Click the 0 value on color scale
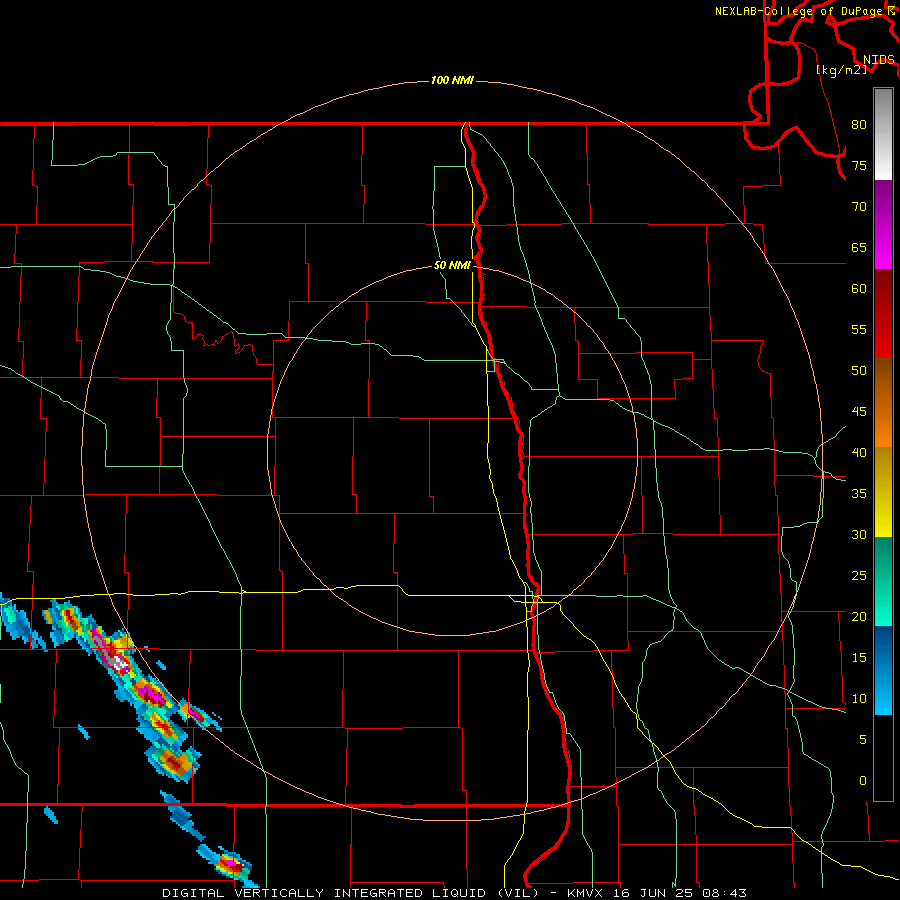Image resolution: width=900 pixels, height=900 pixels. coord(863,781)
